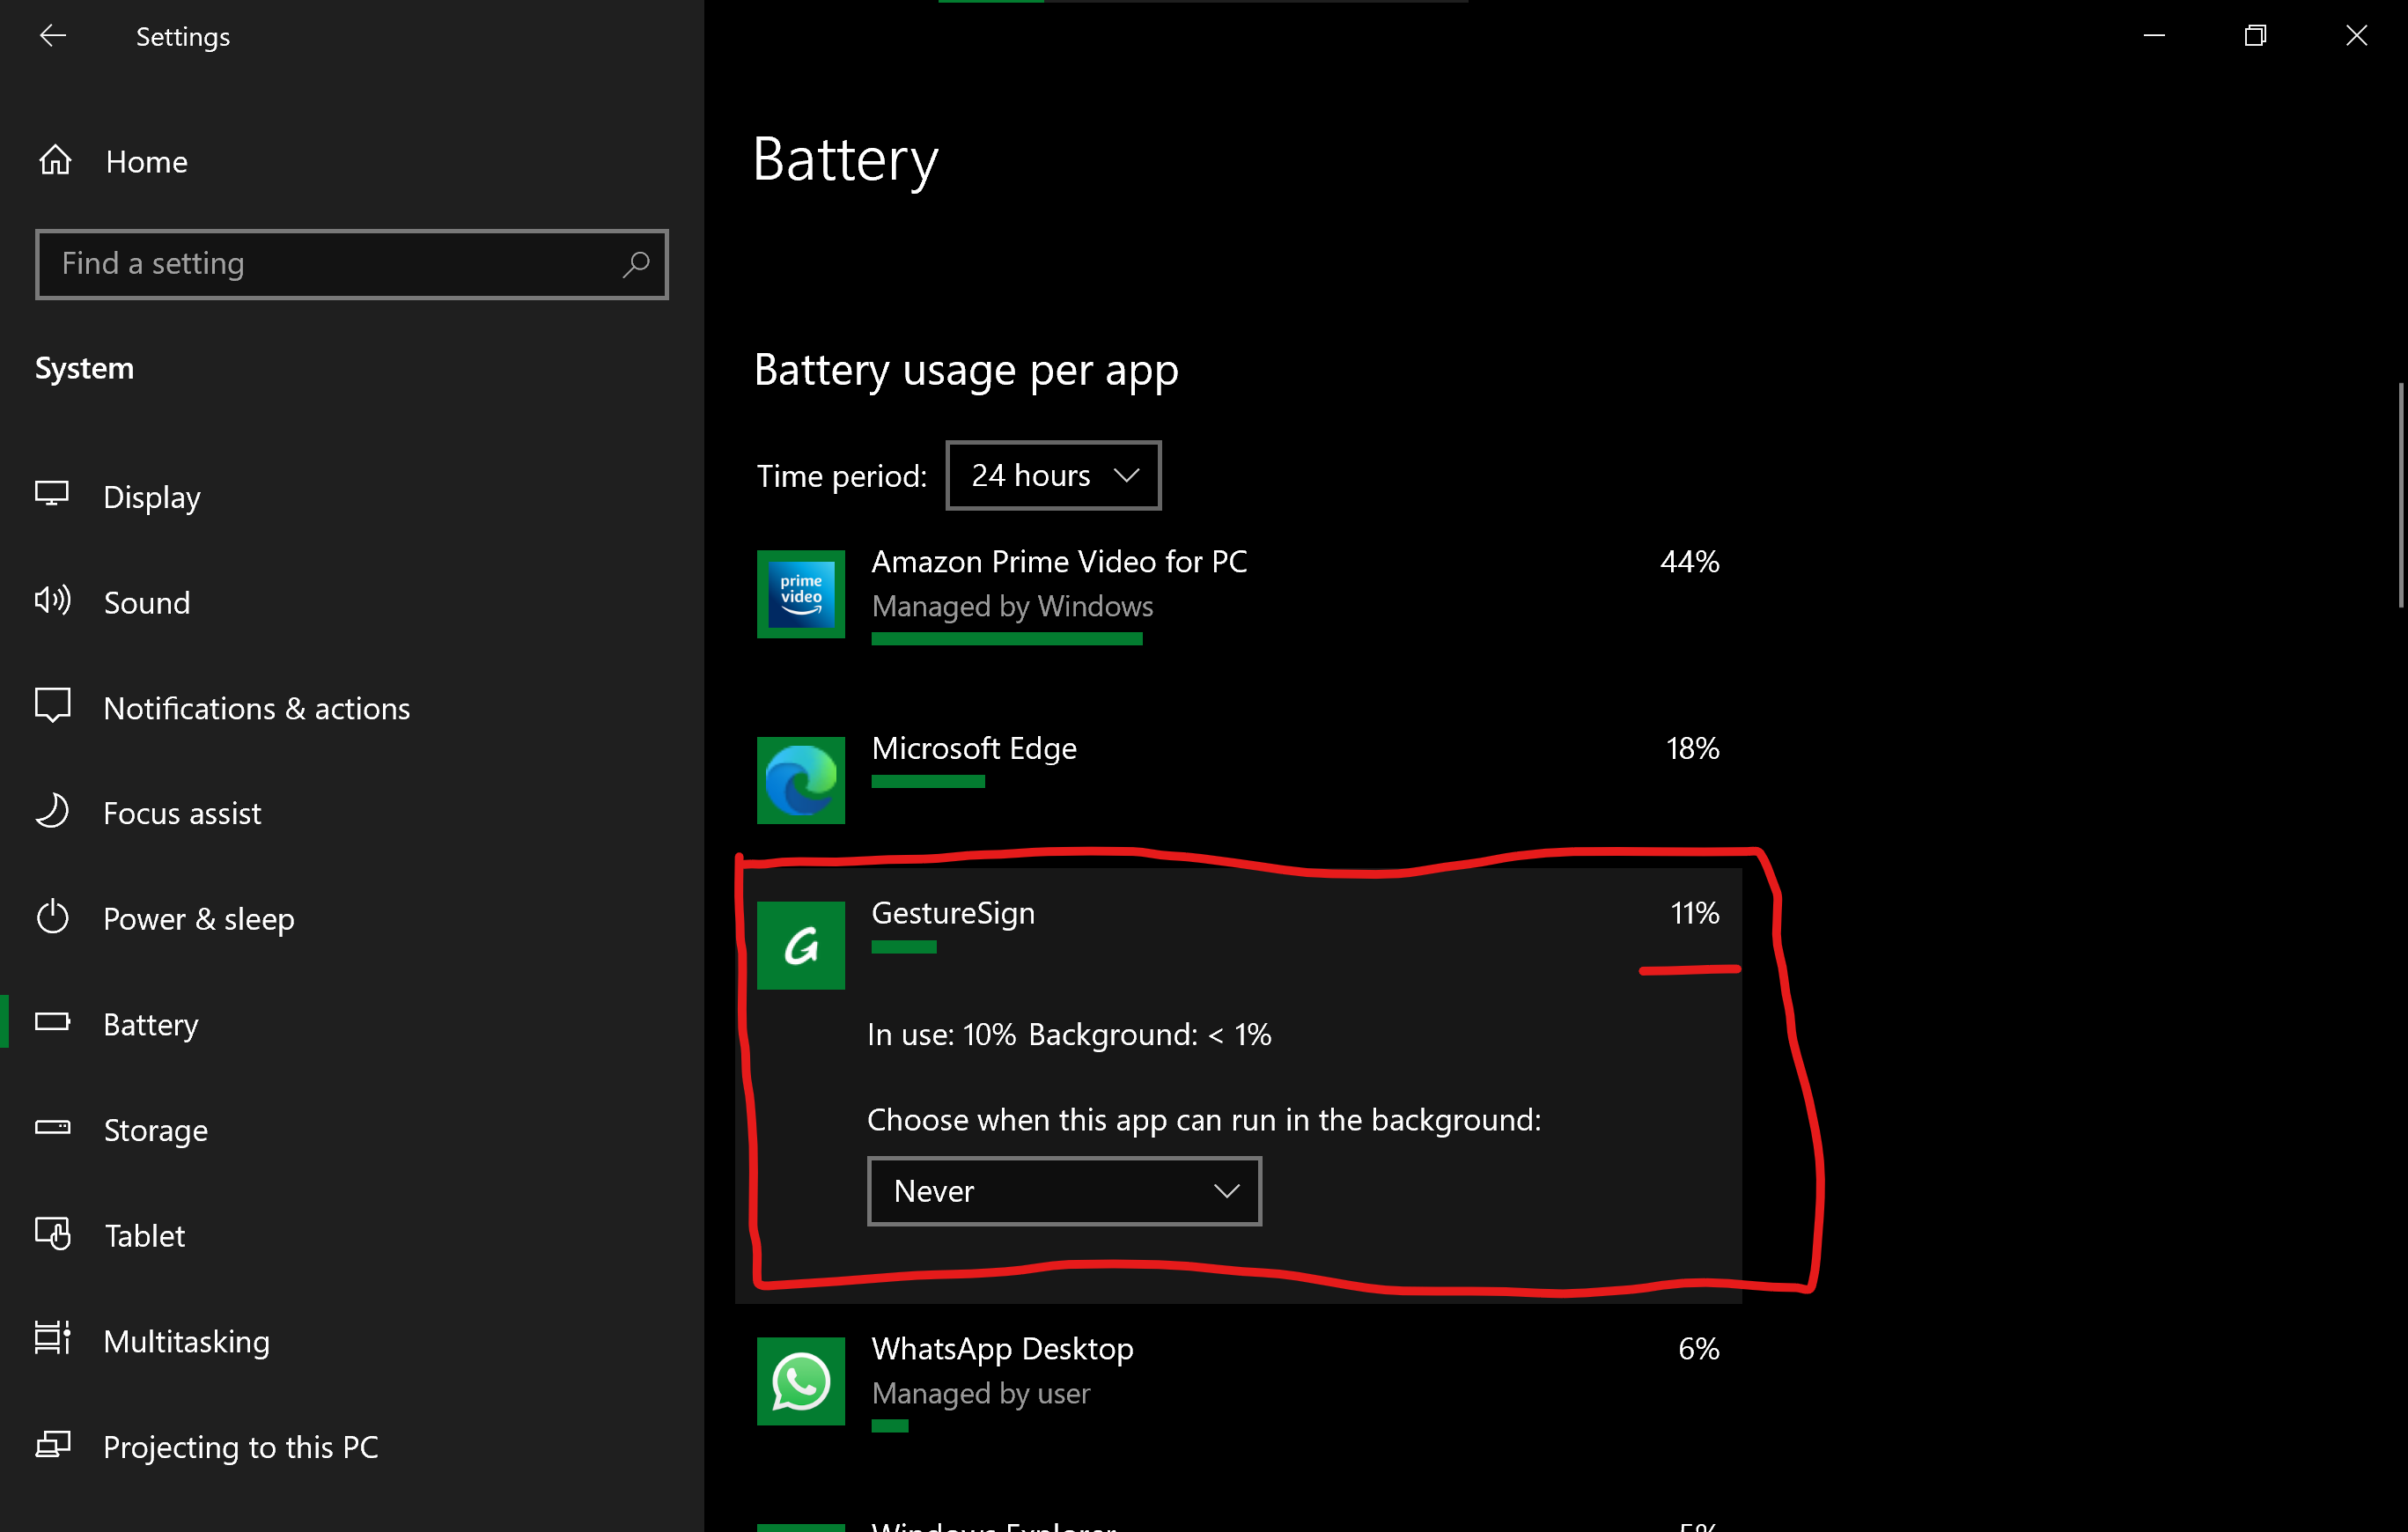Click the 18% usage value
2408x1532 pixels.
[x=1692, y=749]
